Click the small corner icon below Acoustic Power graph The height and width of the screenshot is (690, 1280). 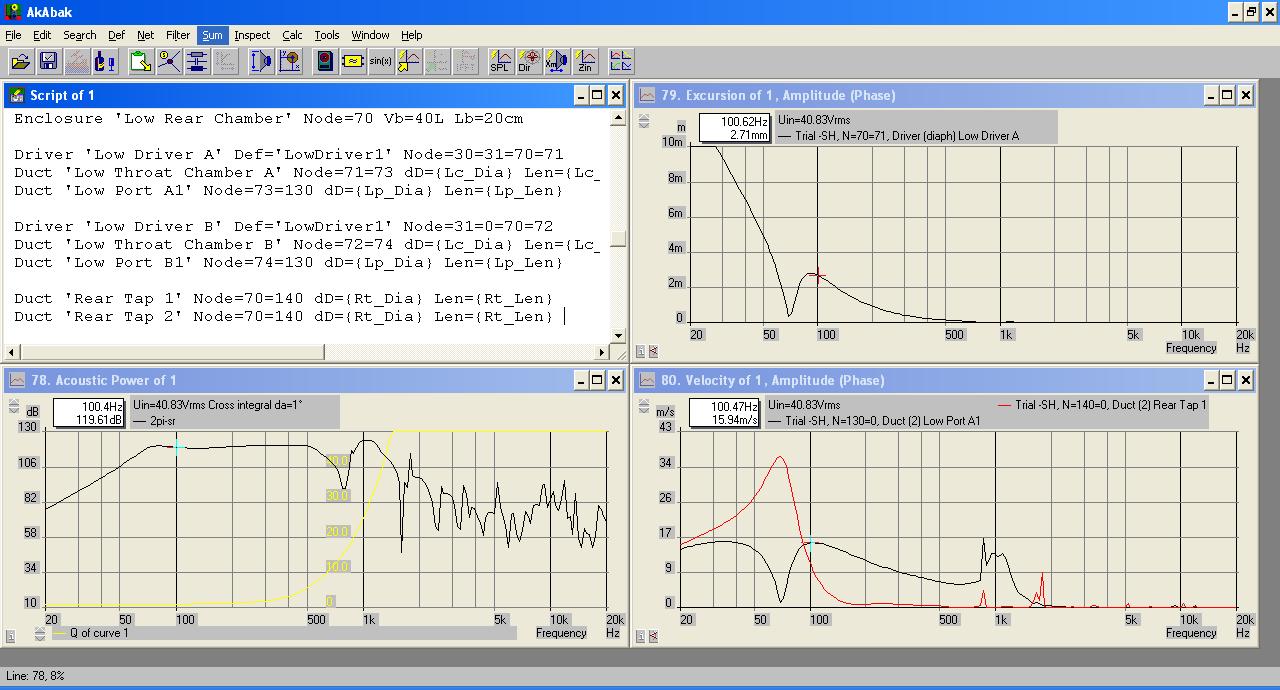tap(10, 635)
